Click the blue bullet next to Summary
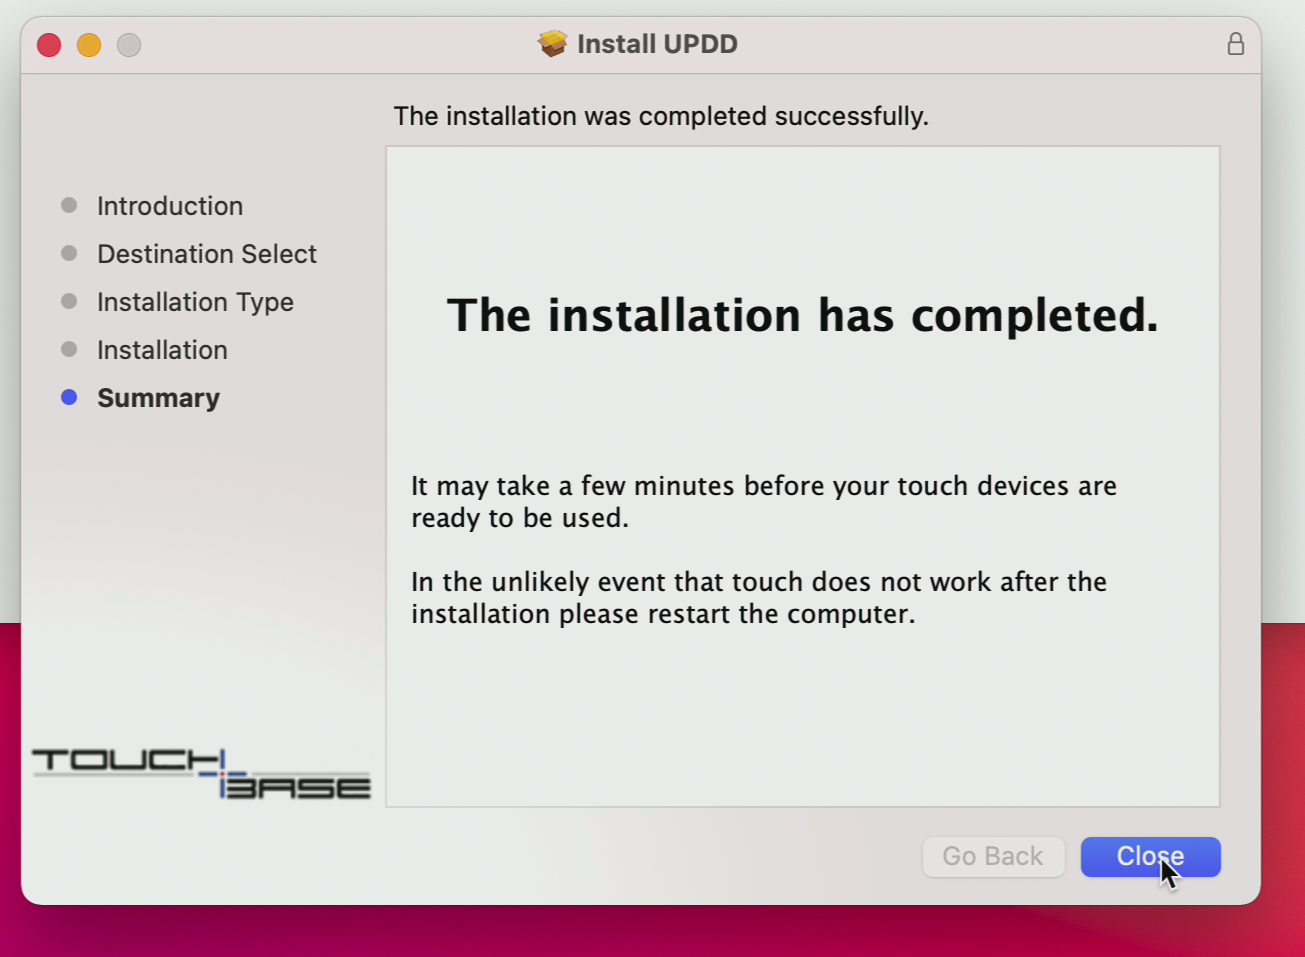Screen dimensions: 1305x957 pos(69,398)
